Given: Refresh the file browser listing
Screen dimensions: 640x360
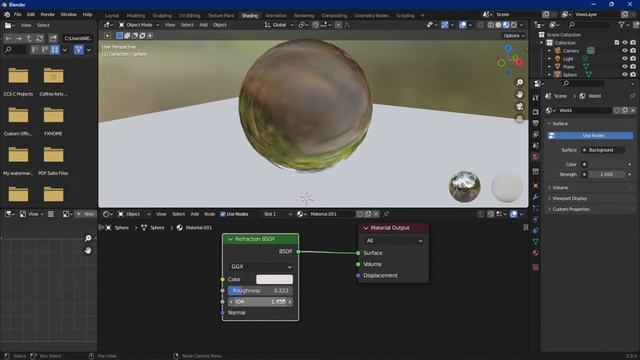Looking at the screenshot, I should coord(40,38).
